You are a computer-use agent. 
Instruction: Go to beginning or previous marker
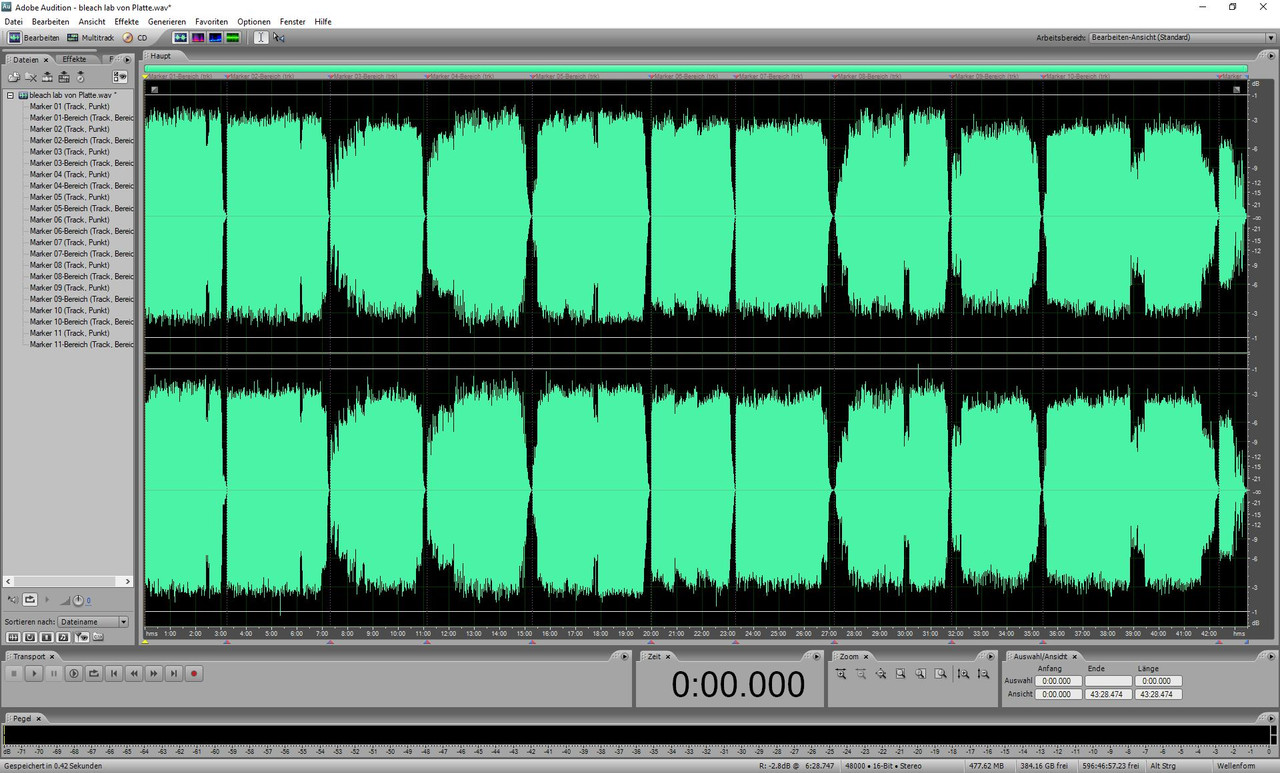[114, 673]
